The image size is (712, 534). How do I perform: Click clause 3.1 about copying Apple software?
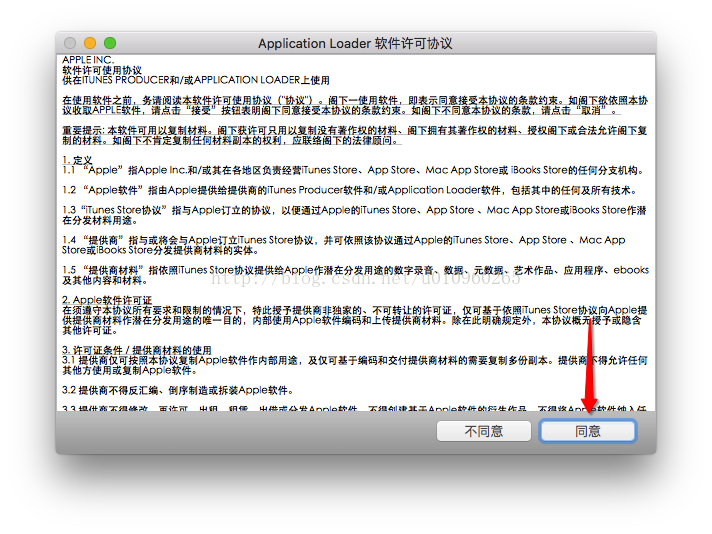point(355,365)
